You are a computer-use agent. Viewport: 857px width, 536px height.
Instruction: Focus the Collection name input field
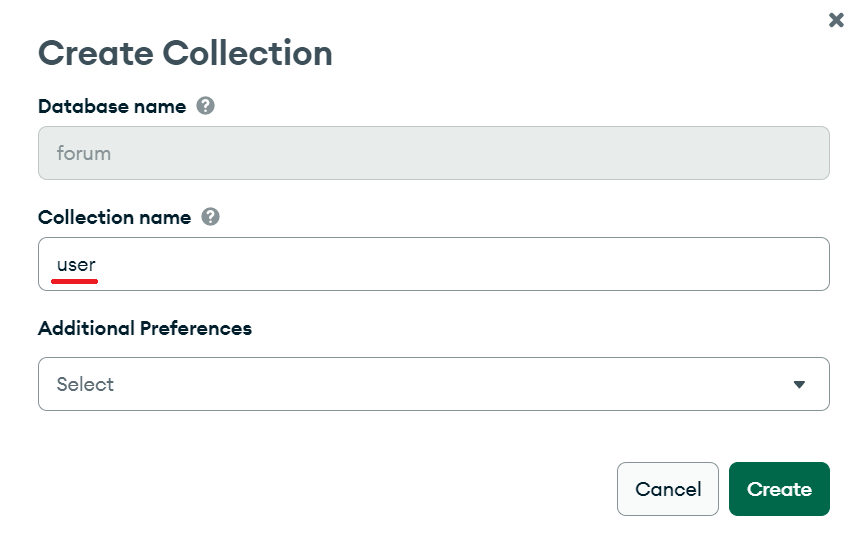pyautogui.click(x=433, y=264)
